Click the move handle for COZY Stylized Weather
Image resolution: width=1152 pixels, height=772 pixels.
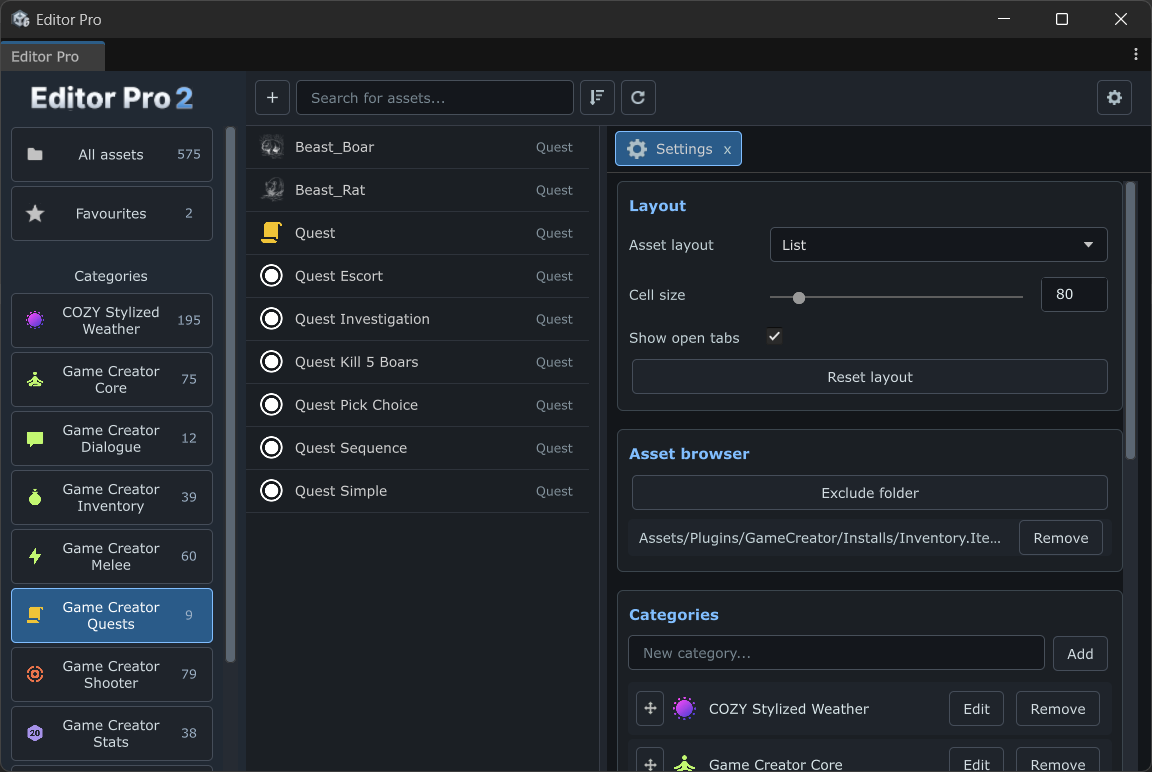650,709
